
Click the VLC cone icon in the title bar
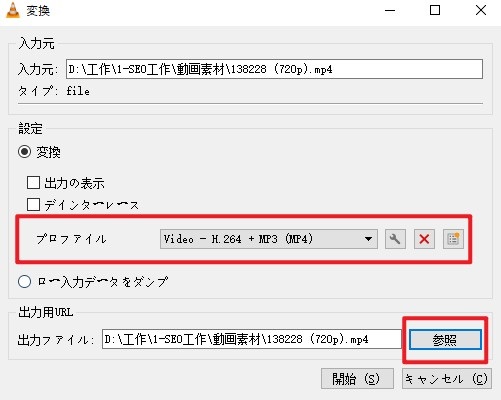click(13, 10)
